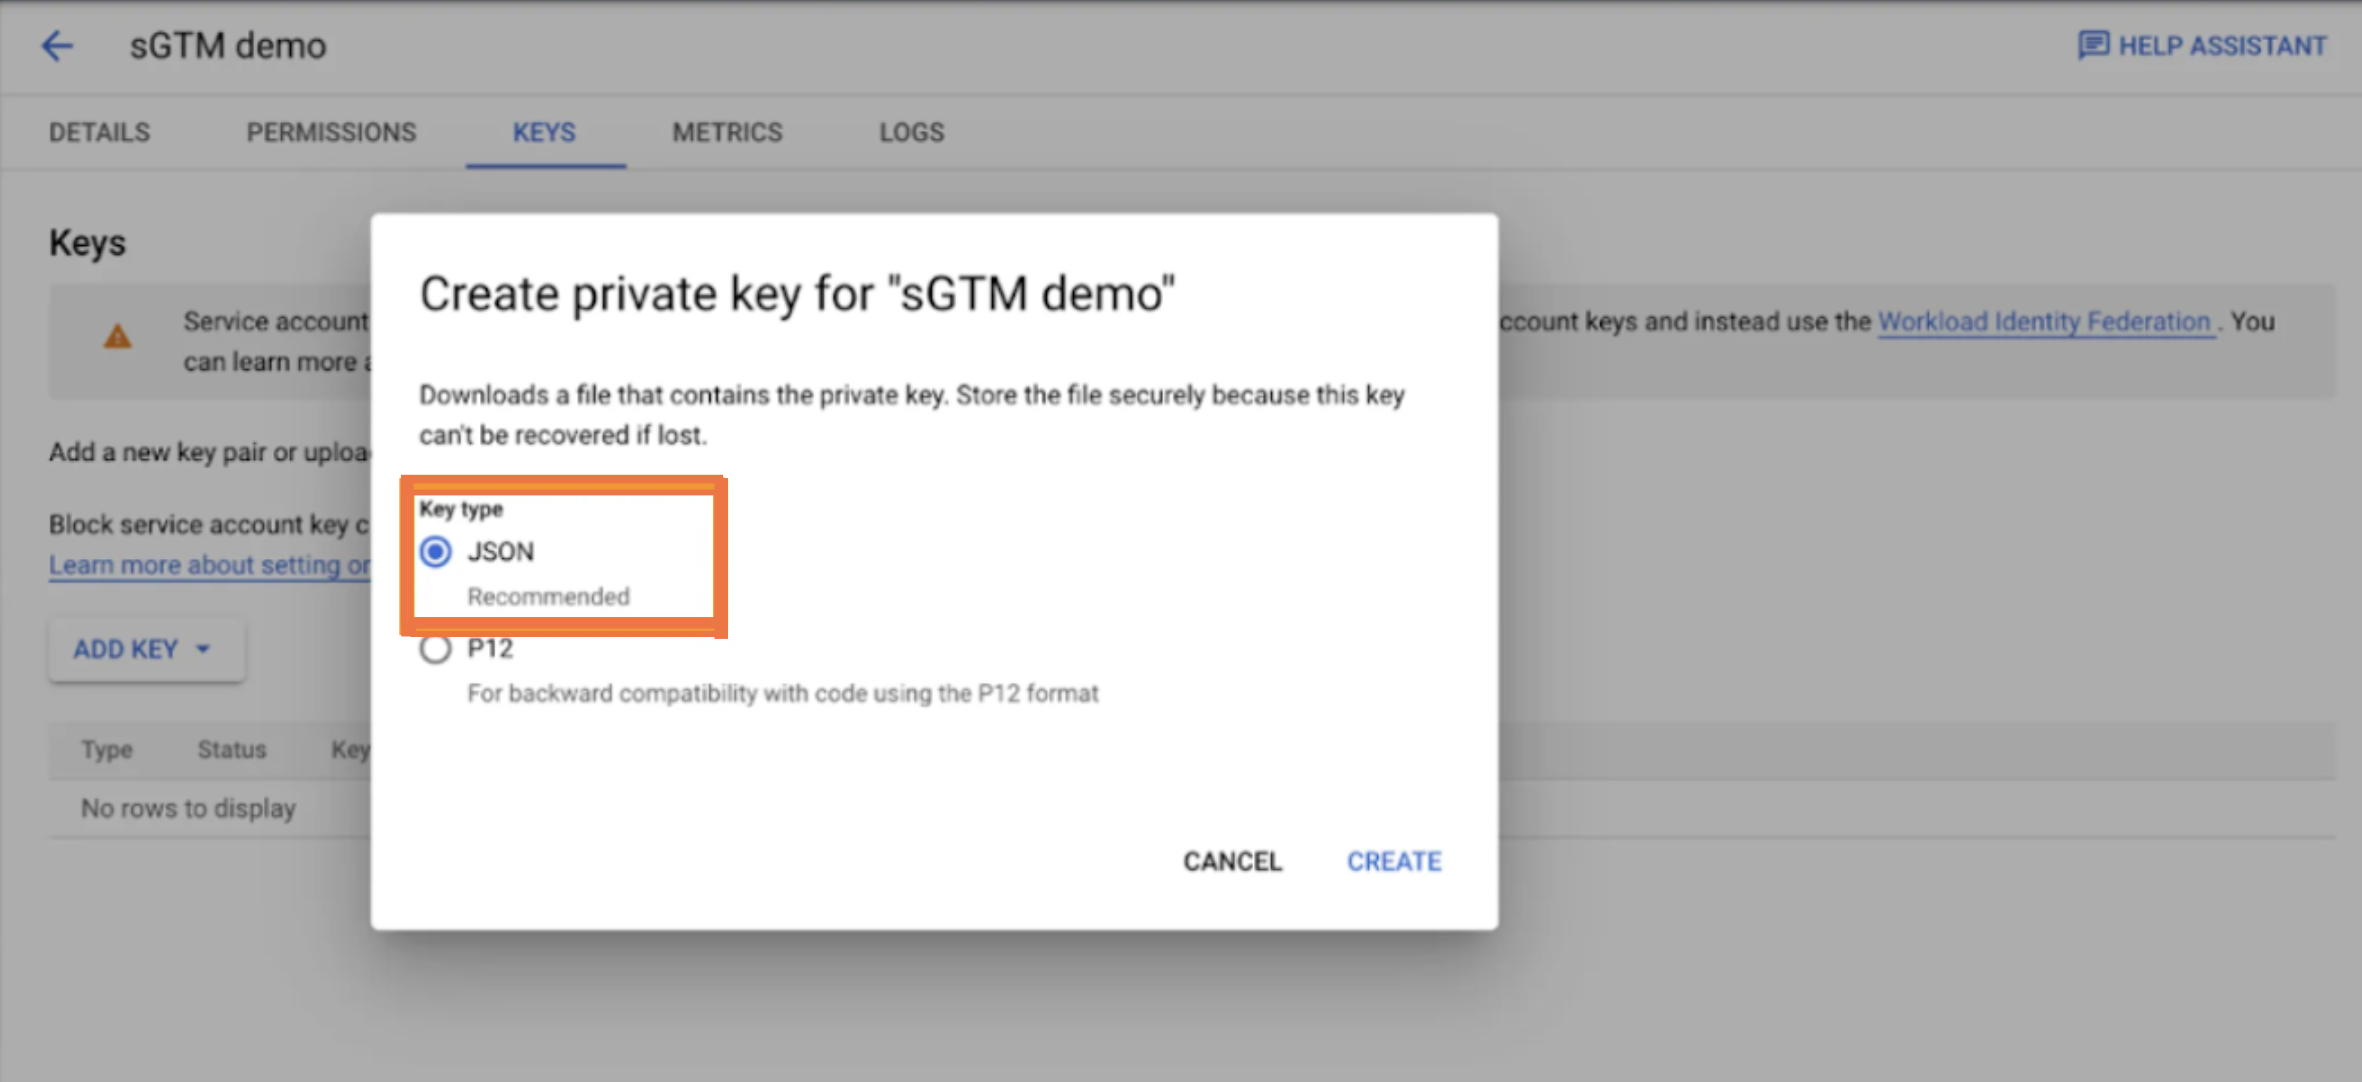Viewport: 2362px width, 1082px height.
Task: Switch to the DETAILS tab
Action: pyautogui.click(x=100, y=132)
